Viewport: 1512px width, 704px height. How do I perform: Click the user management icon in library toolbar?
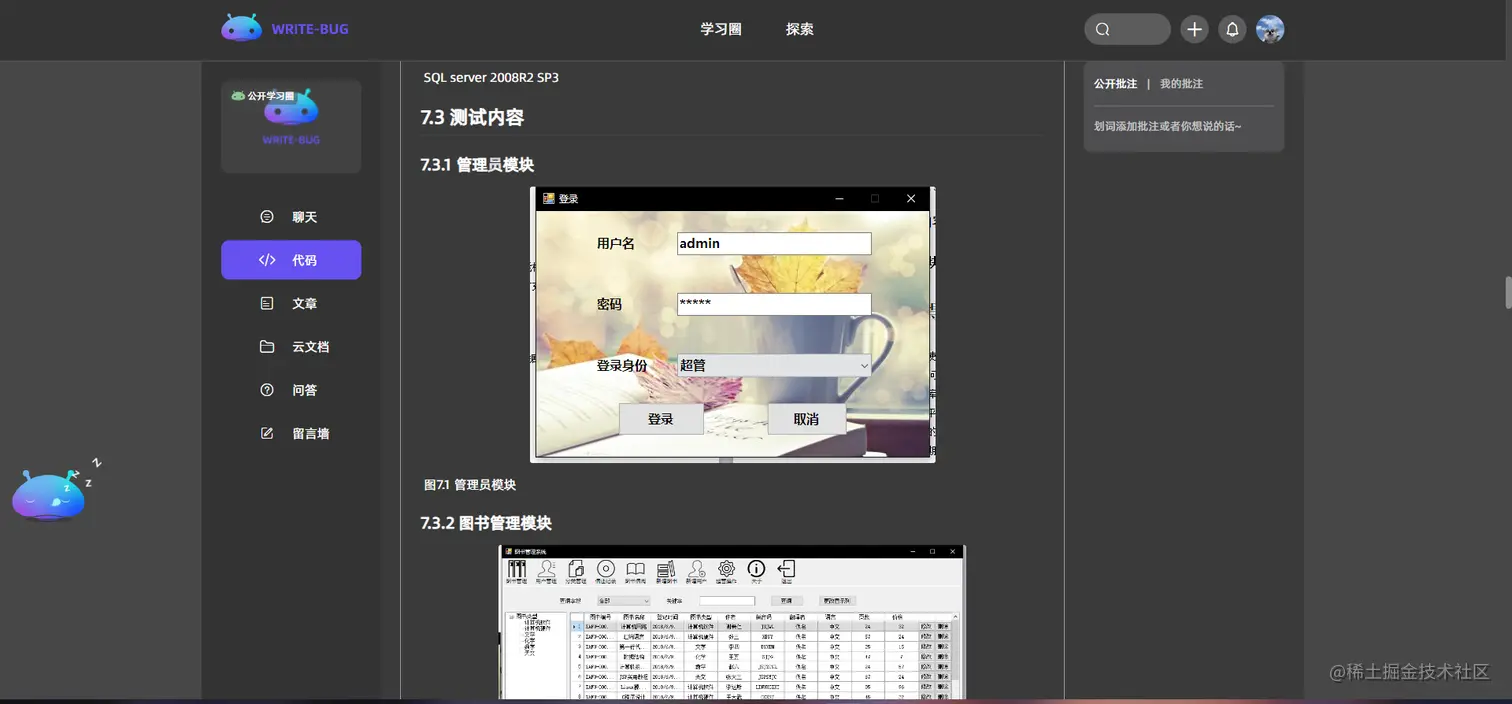[546, 569]
